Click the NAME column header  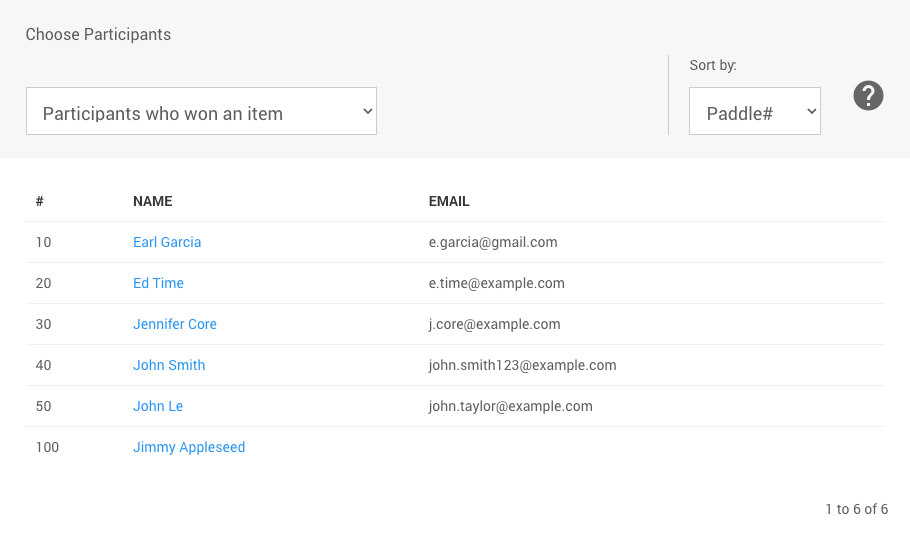(x=153, y=201)
